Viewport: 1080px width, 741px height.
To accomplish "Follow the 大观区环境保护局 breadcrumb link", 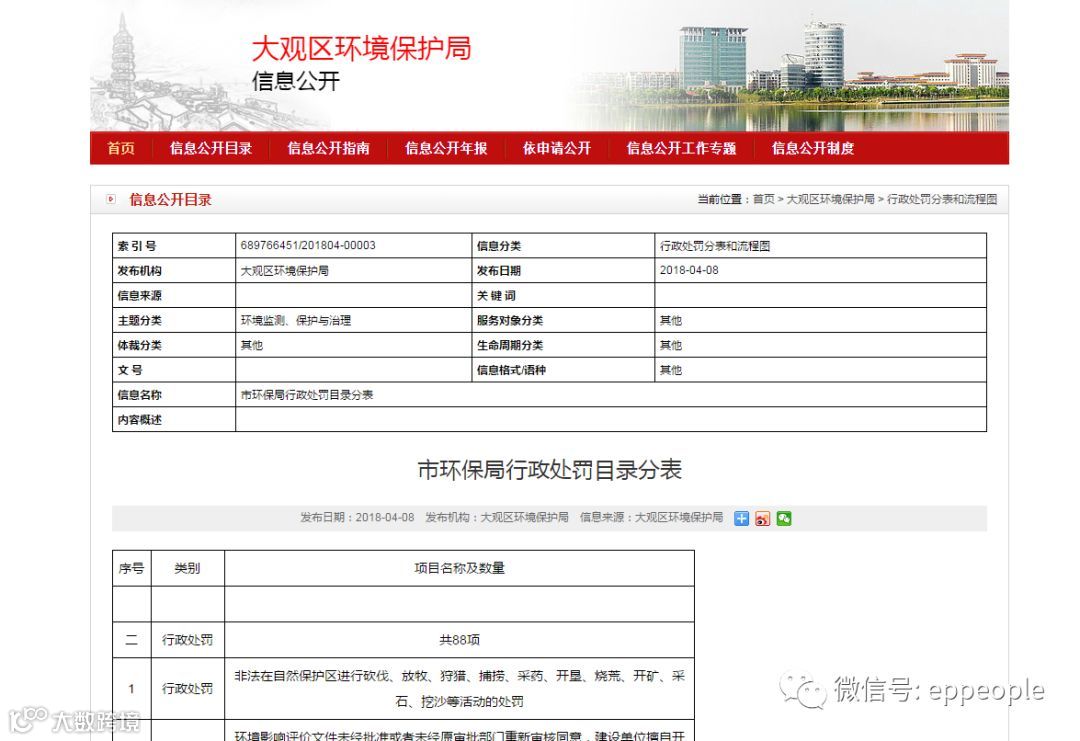I will 831,199.
